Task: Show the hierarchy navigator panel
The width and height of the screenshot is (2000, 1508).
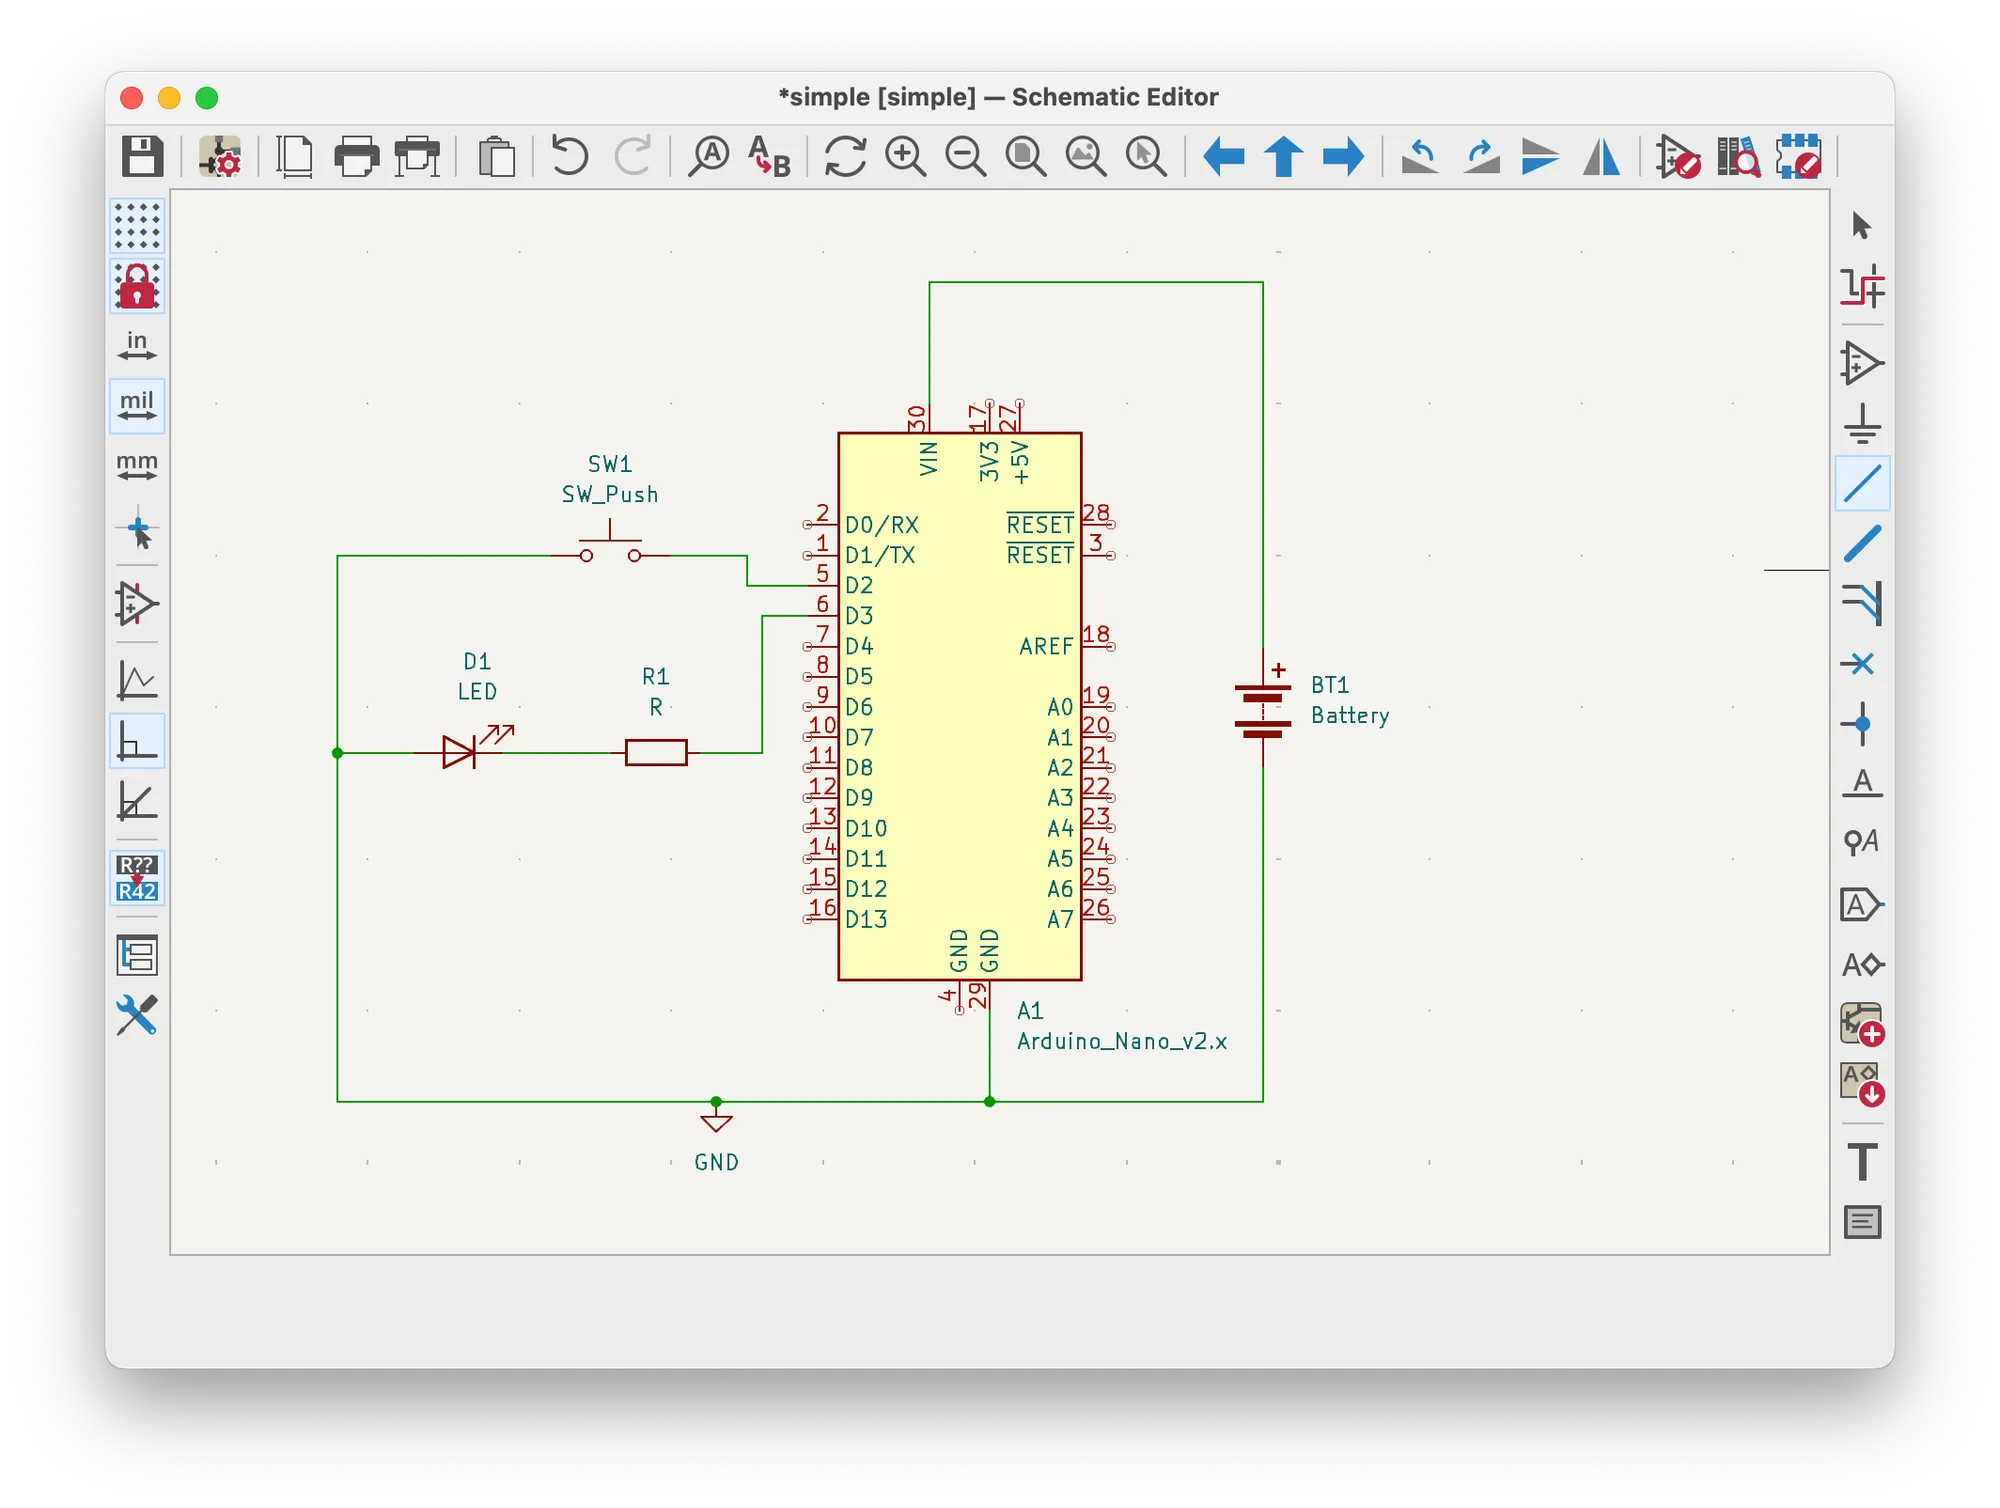Action: click(x=137, y=955)
